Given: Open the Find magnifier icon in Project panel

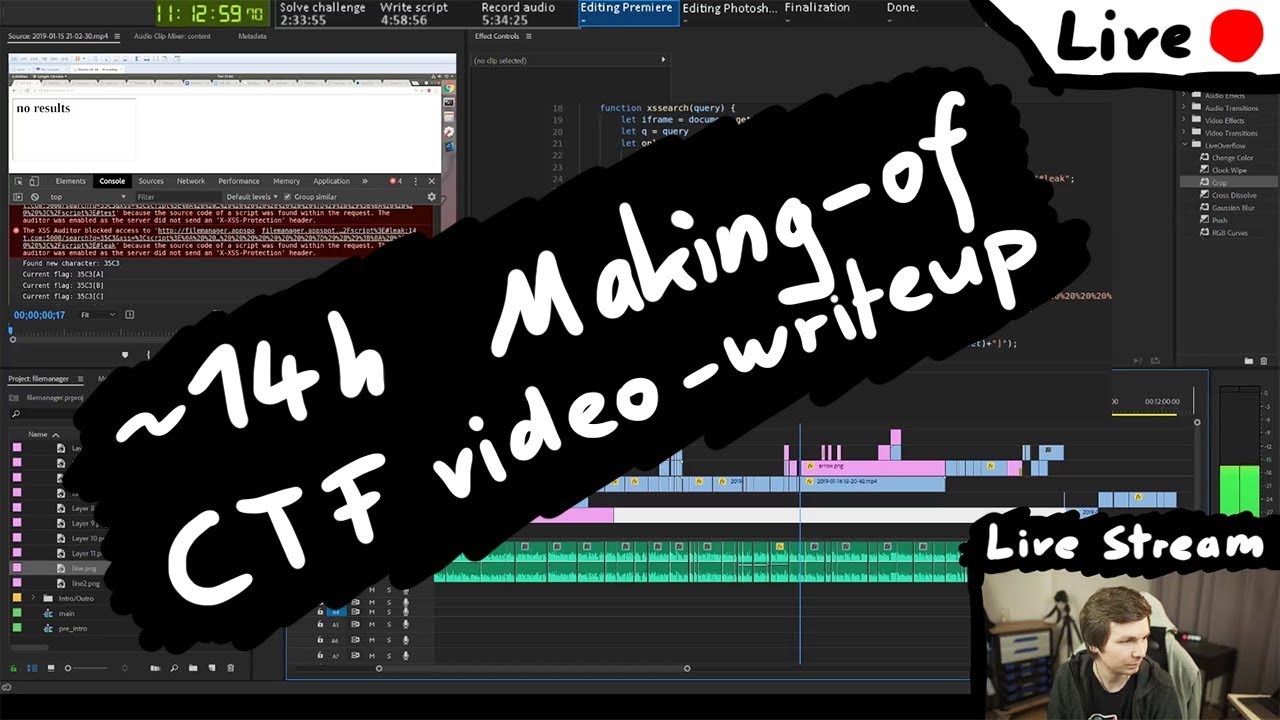Looking at the screenshot, I should click(x=174, y=667).
